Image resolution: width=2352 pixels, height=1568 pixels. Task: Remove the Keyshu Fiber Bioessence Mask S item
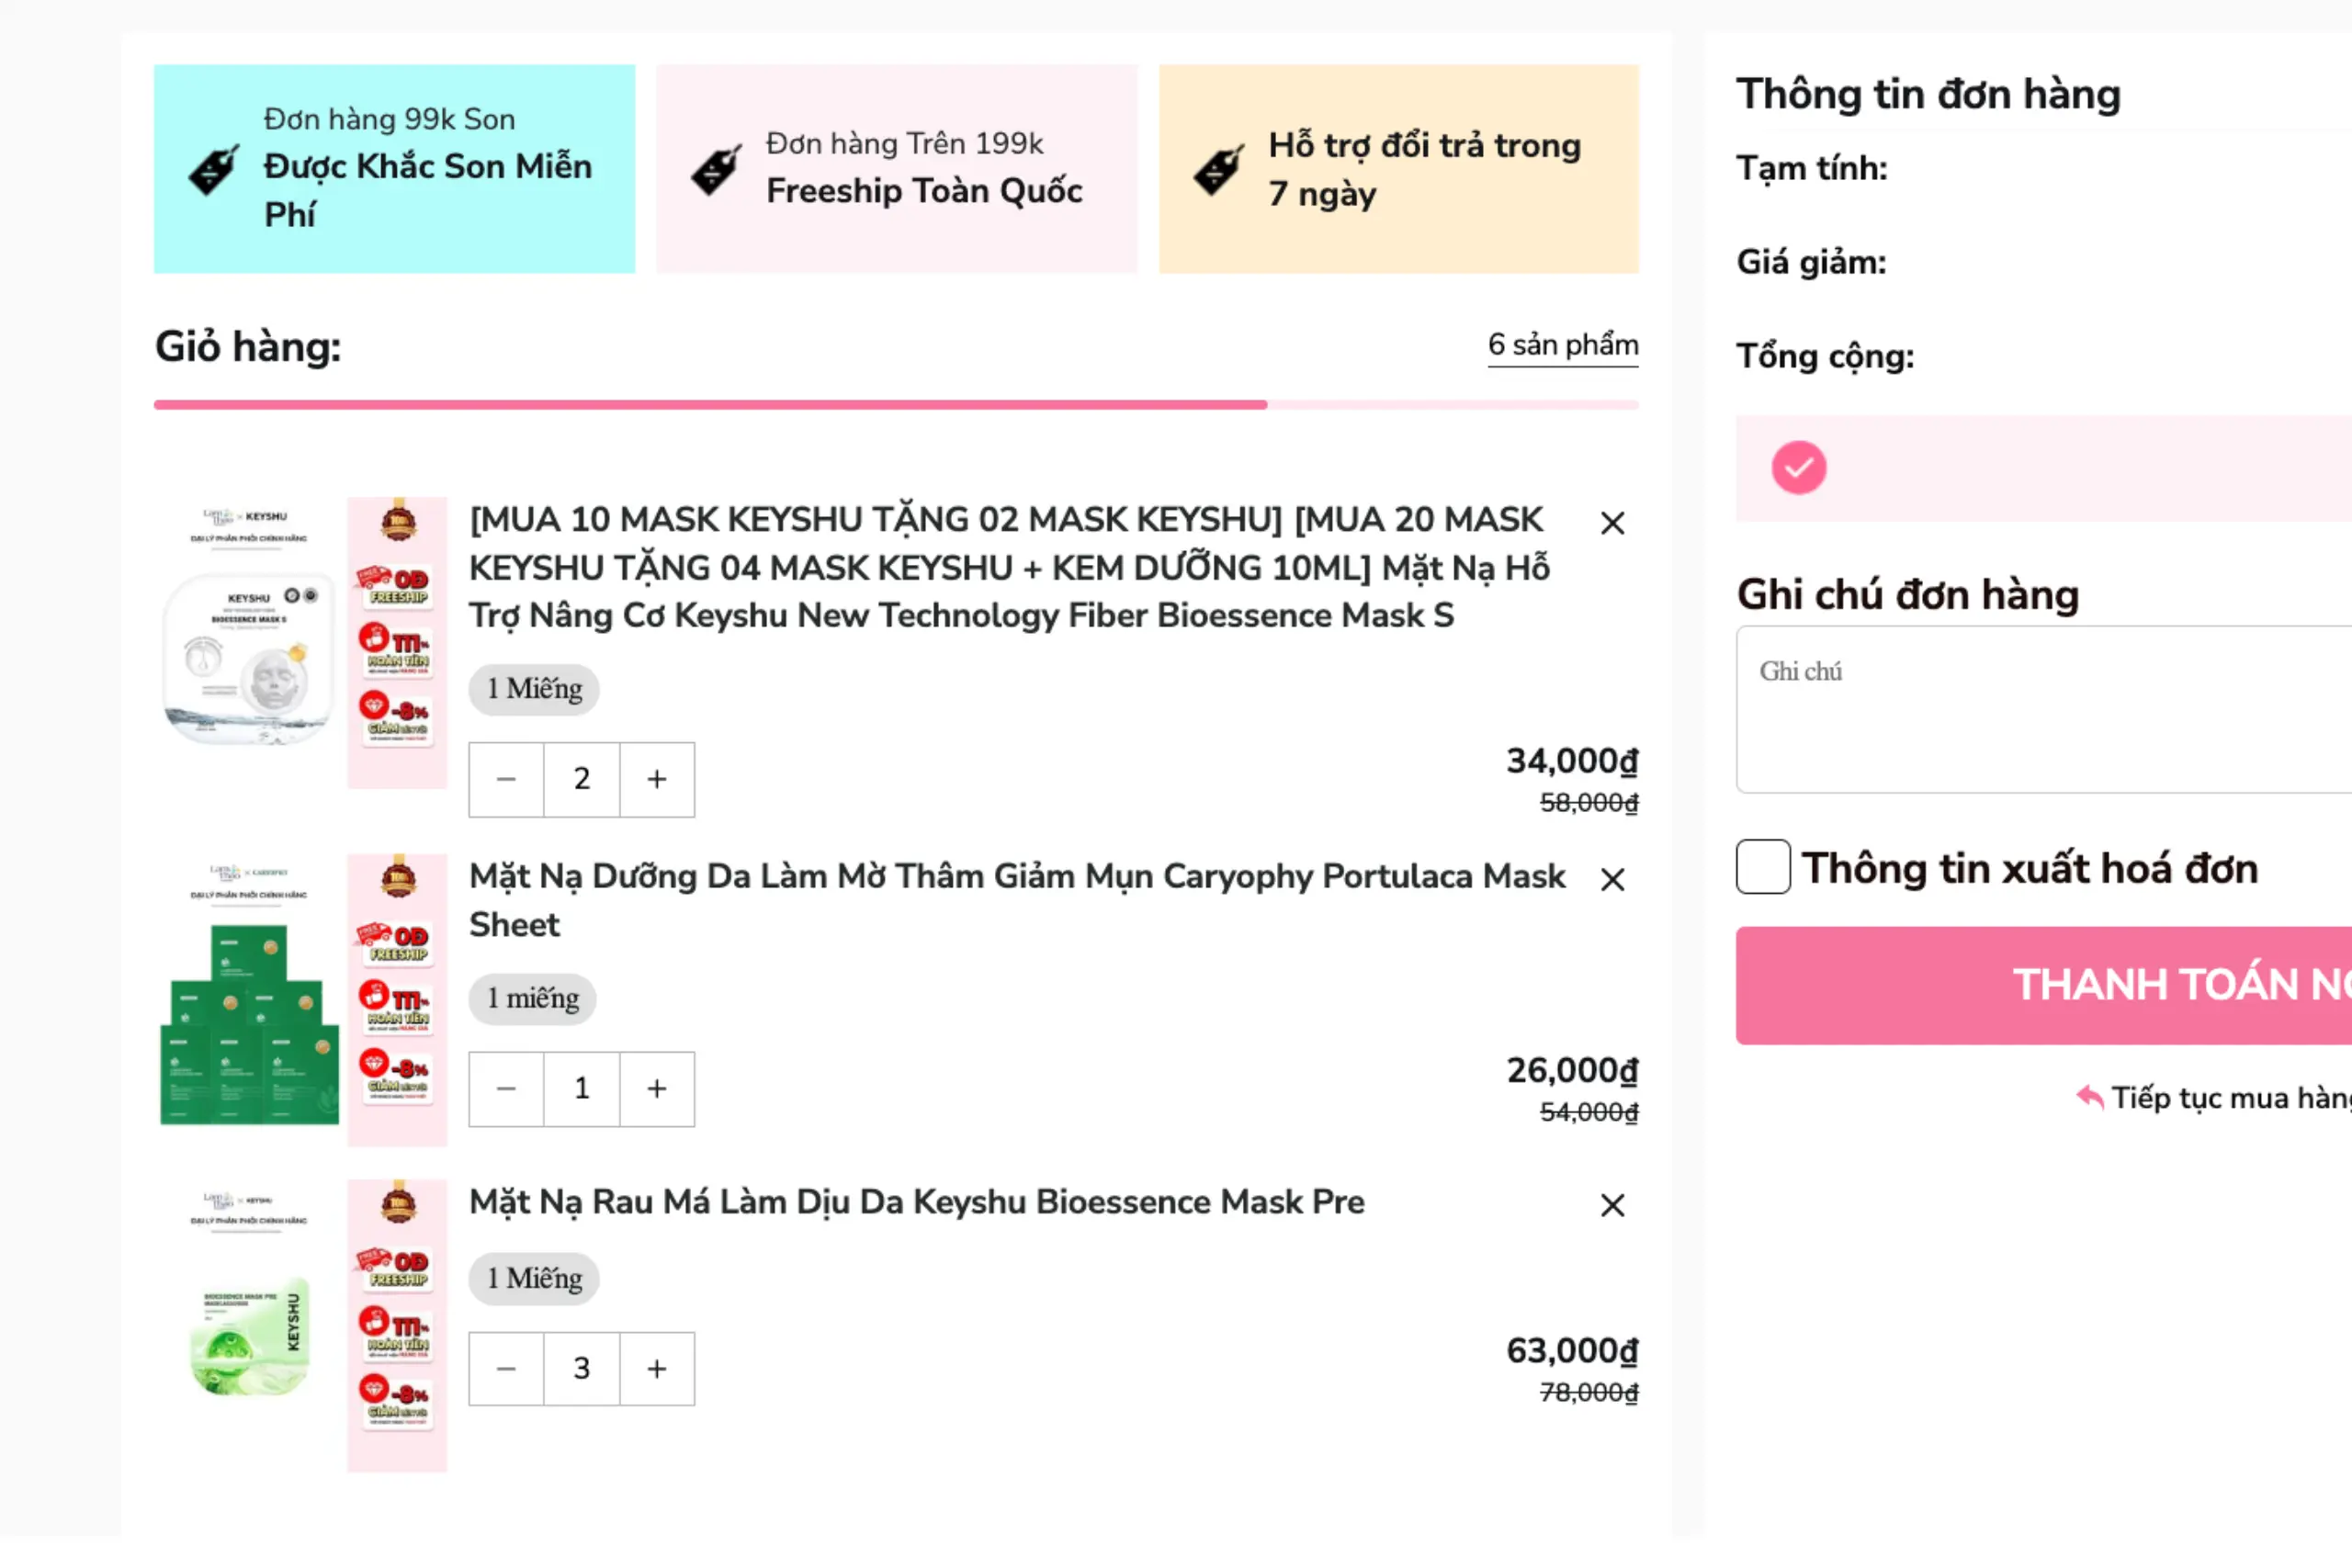coord(1612,523)
